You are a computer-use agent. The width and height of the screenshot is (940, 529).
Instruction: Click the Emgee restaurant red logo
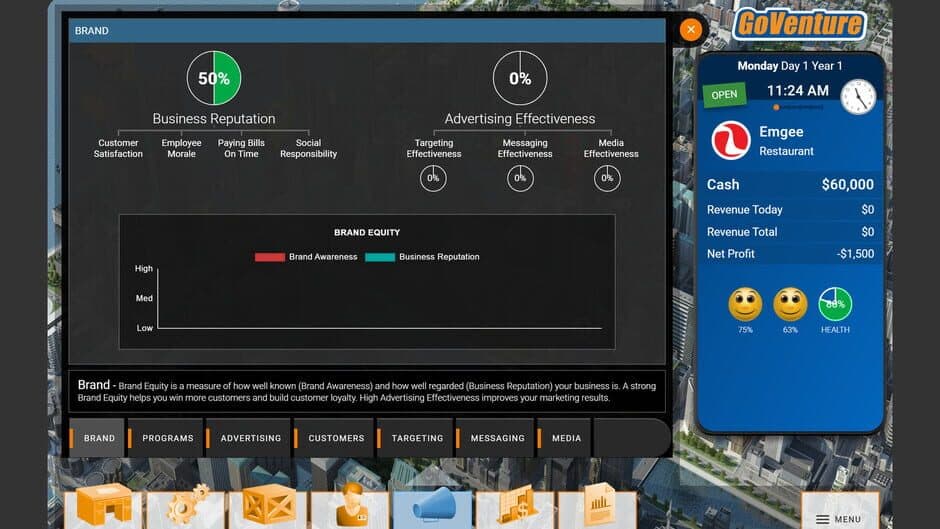point(731,140)
